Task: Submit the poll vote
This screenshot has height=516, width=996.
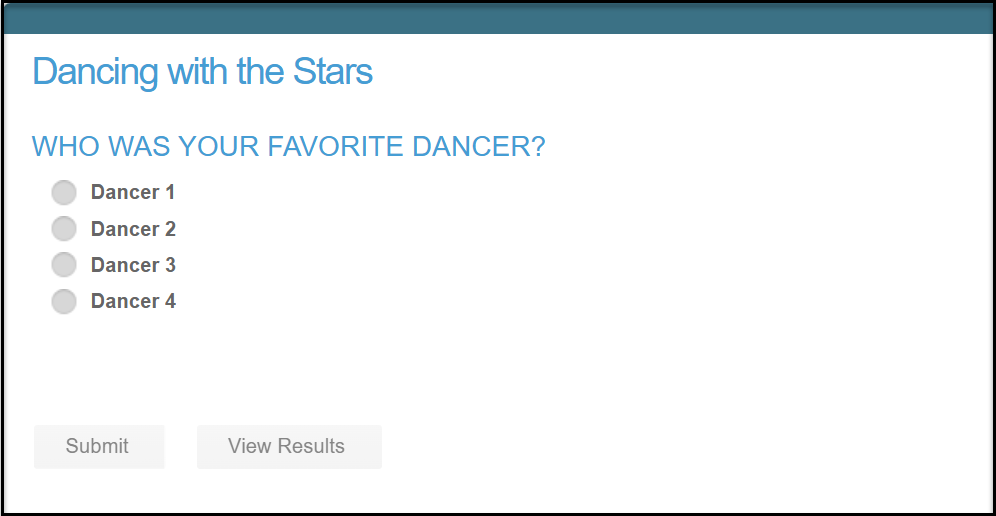Action: (x=99, y=447)
